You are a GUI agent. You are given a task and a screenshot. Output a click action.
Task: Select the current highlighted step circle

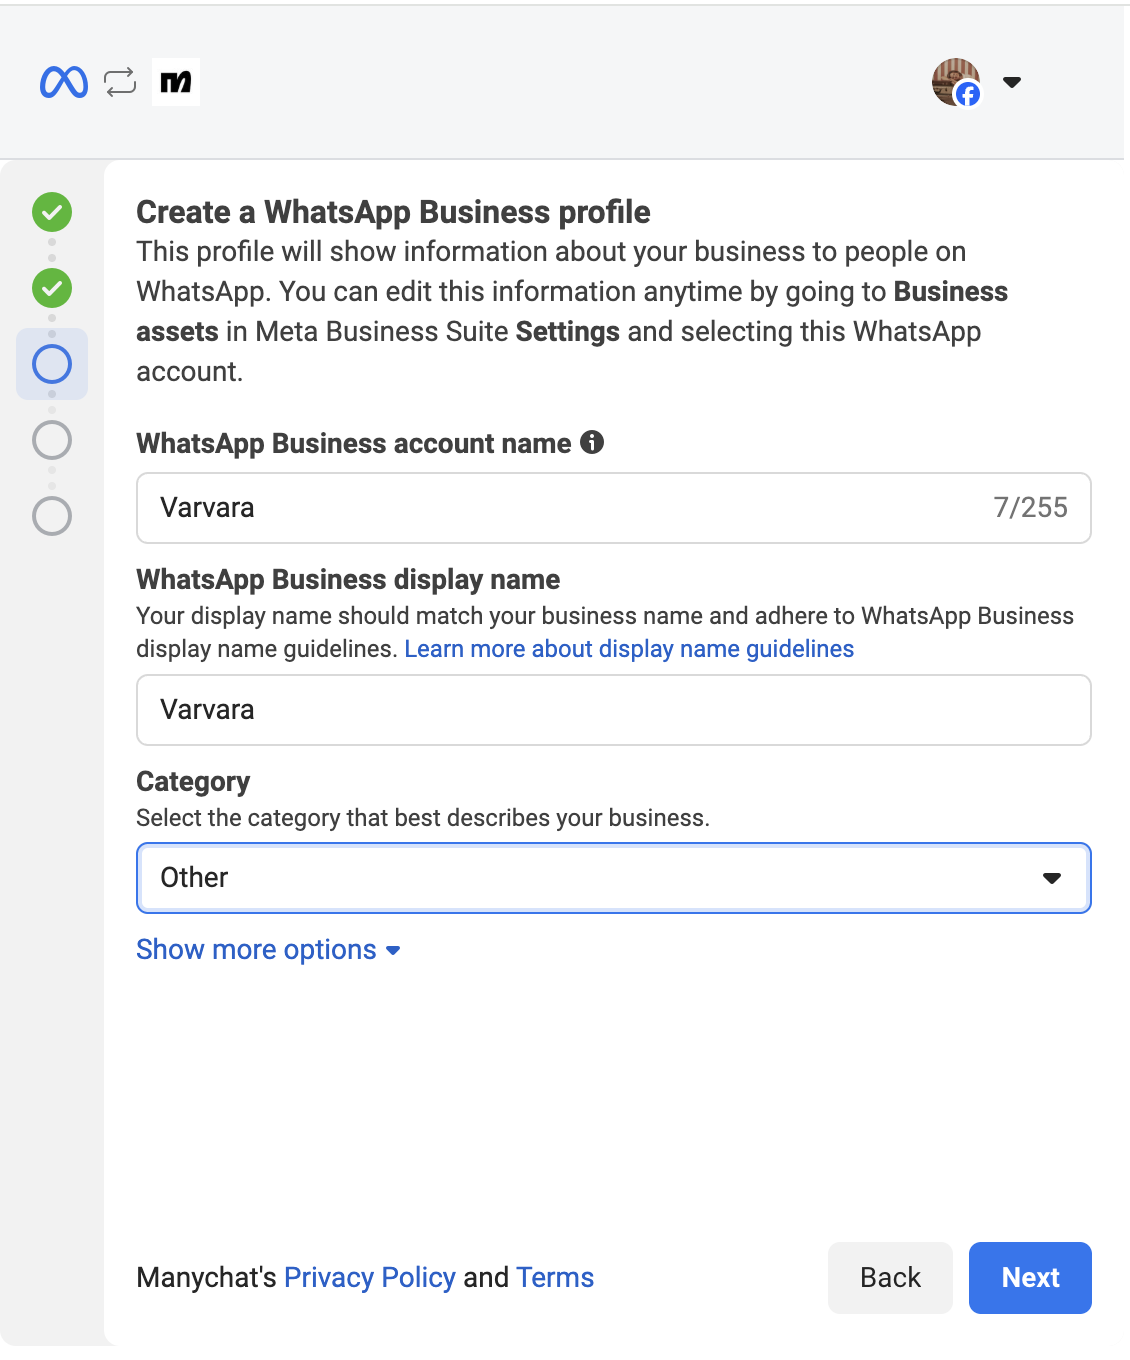[51, 364]
